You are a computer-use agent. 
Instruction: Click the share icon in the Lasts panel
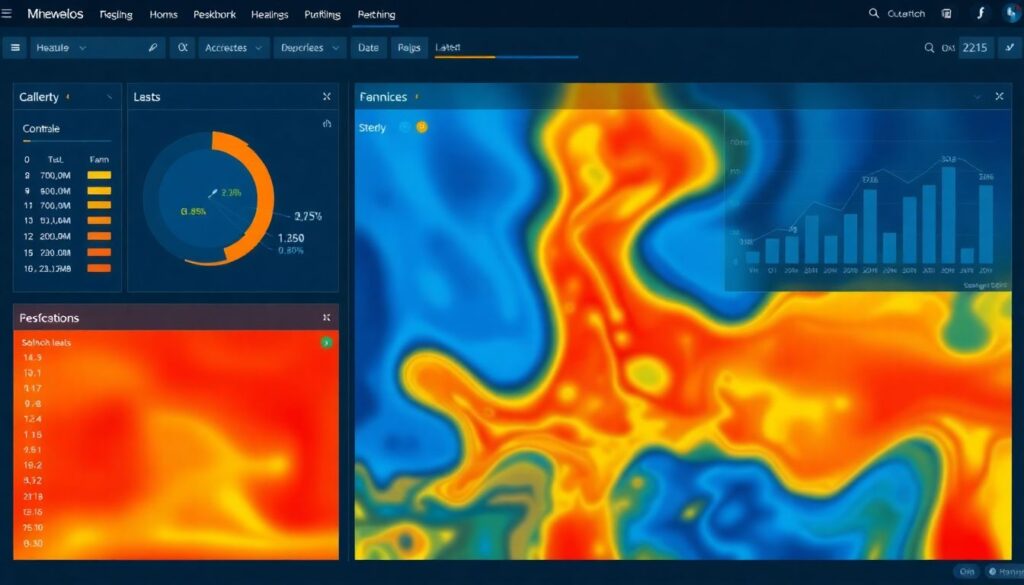tap(326, 124)
